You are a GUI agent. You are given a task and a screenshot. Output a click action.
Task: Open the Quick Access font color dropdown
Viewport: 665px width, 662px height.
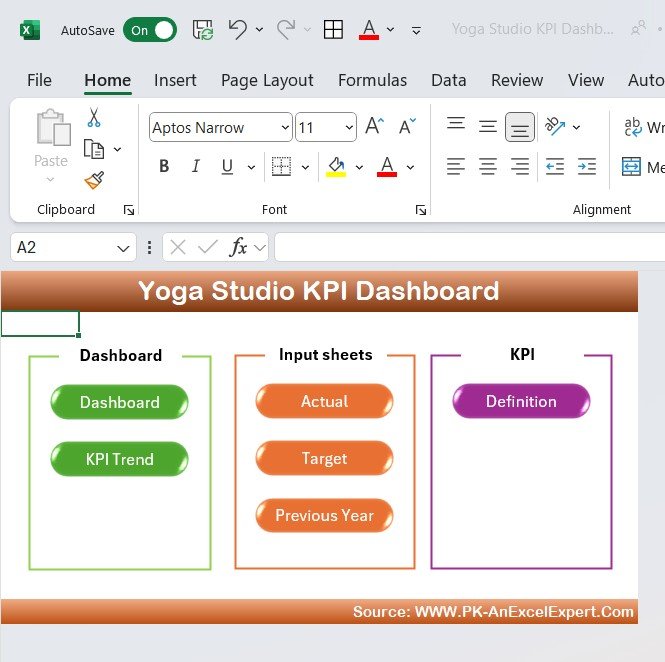tap(391, 30)
